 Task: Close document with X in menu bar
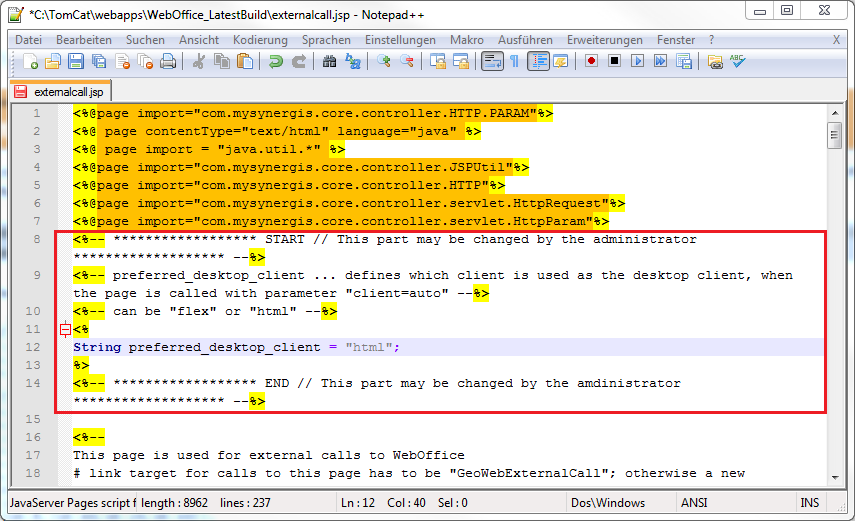click(836, 40)
